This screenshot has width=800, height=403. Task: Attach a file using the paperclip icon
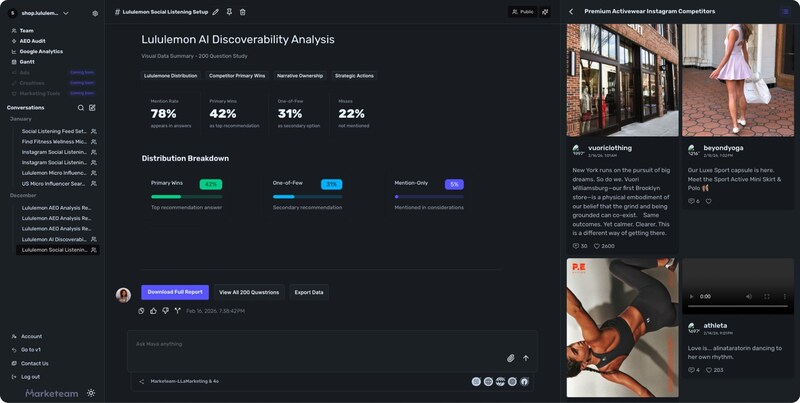coord(510,358)
